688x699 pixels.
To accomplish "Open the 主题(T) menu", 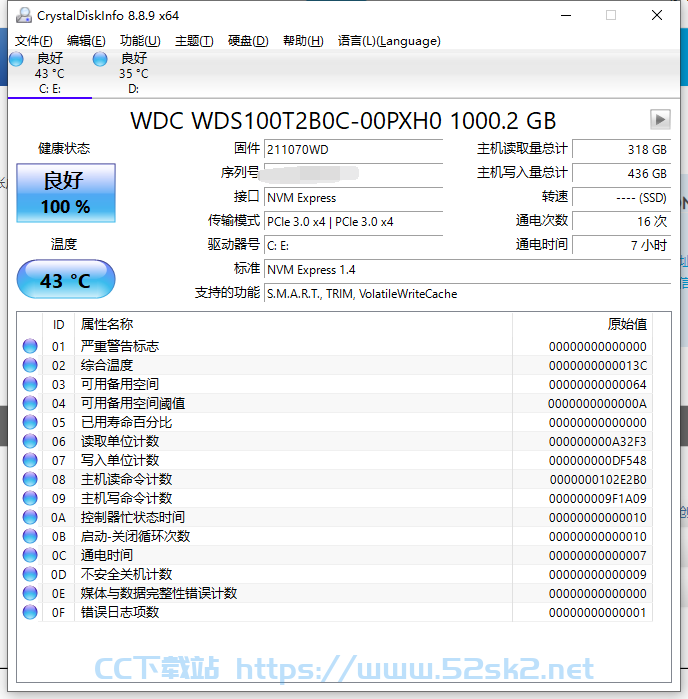I will [194, 41].
